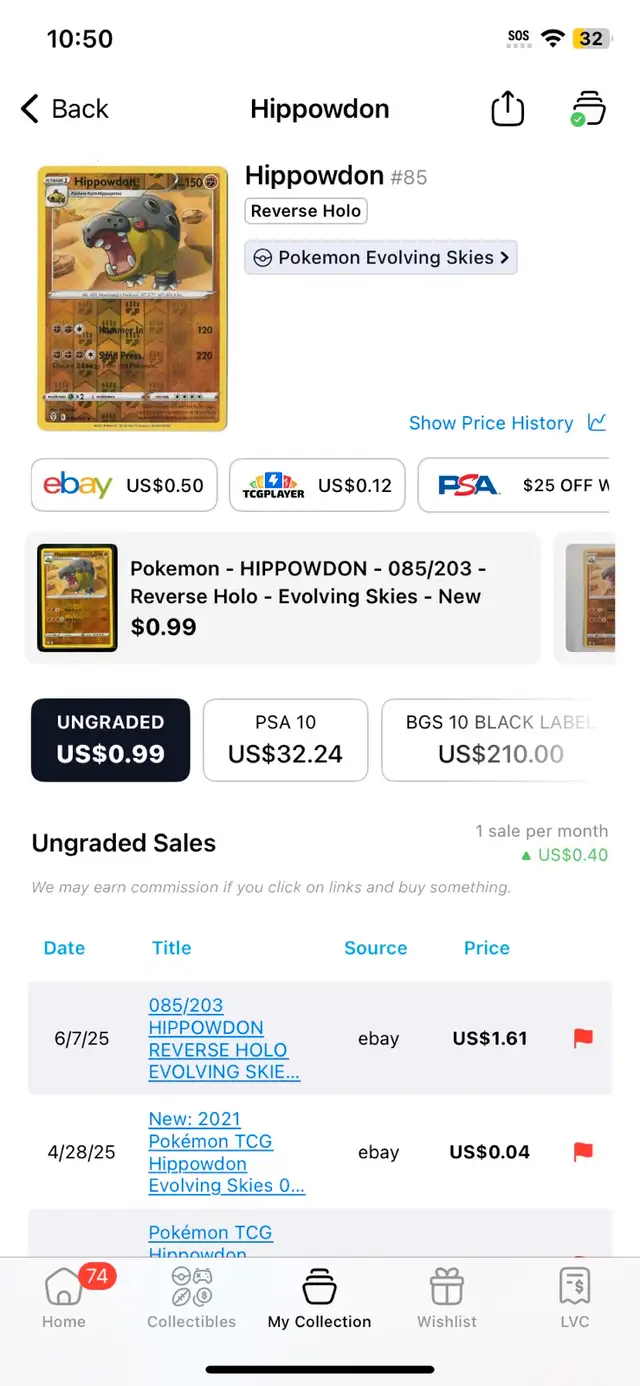This screenshot has width=640, height=1386.
Task: Open the eBay US$0.50 price button
Action: pos(124,485)
